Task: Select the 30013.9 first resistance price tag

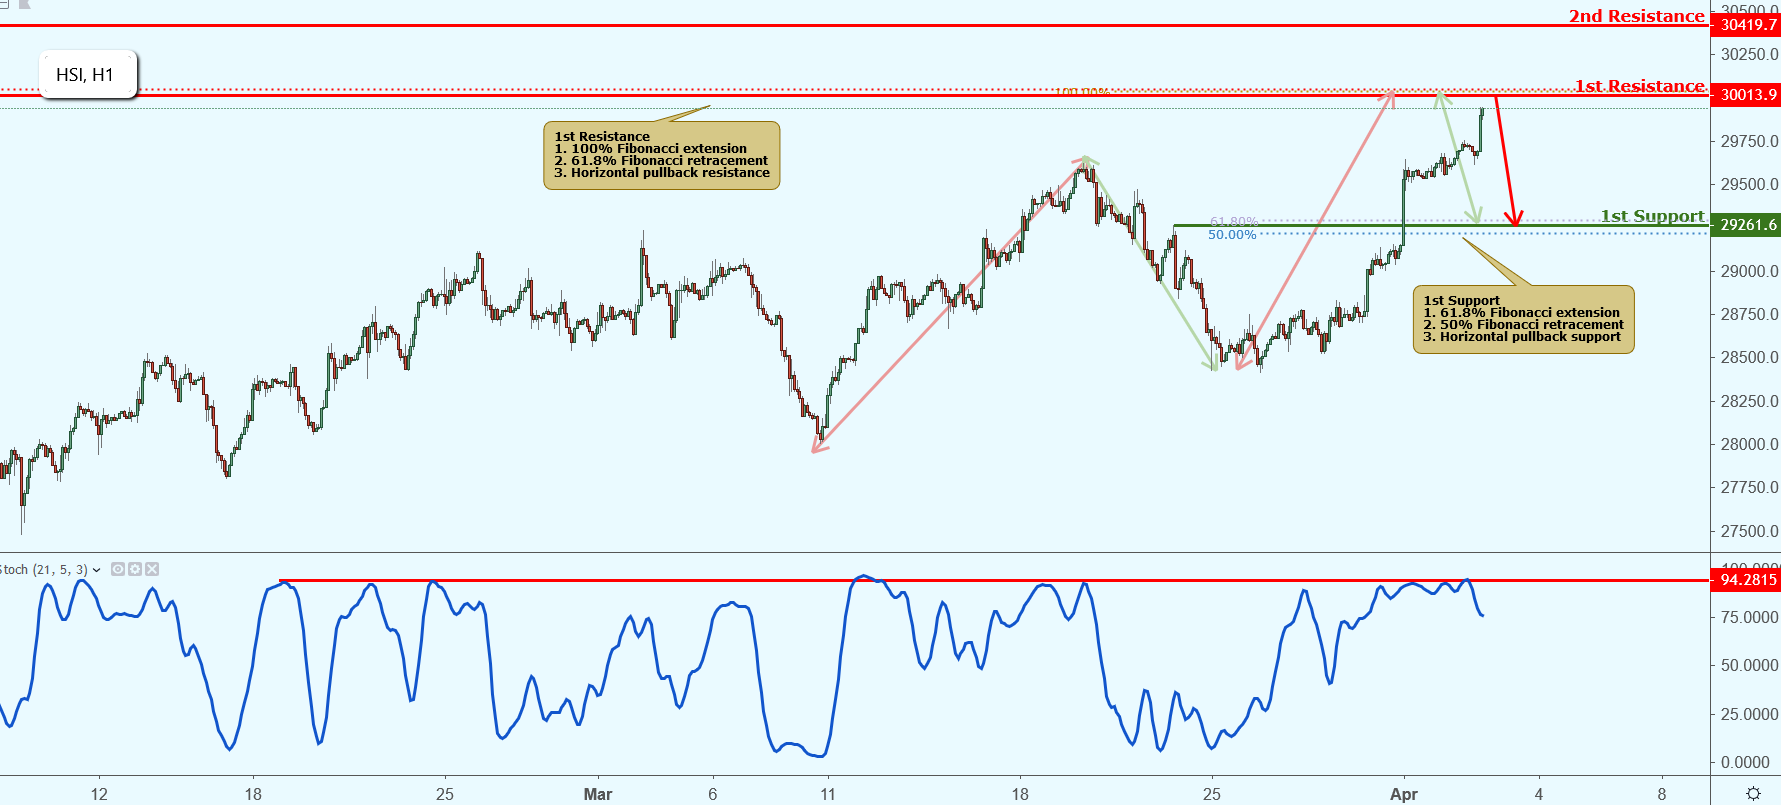Action: [x=1747, y=95]
